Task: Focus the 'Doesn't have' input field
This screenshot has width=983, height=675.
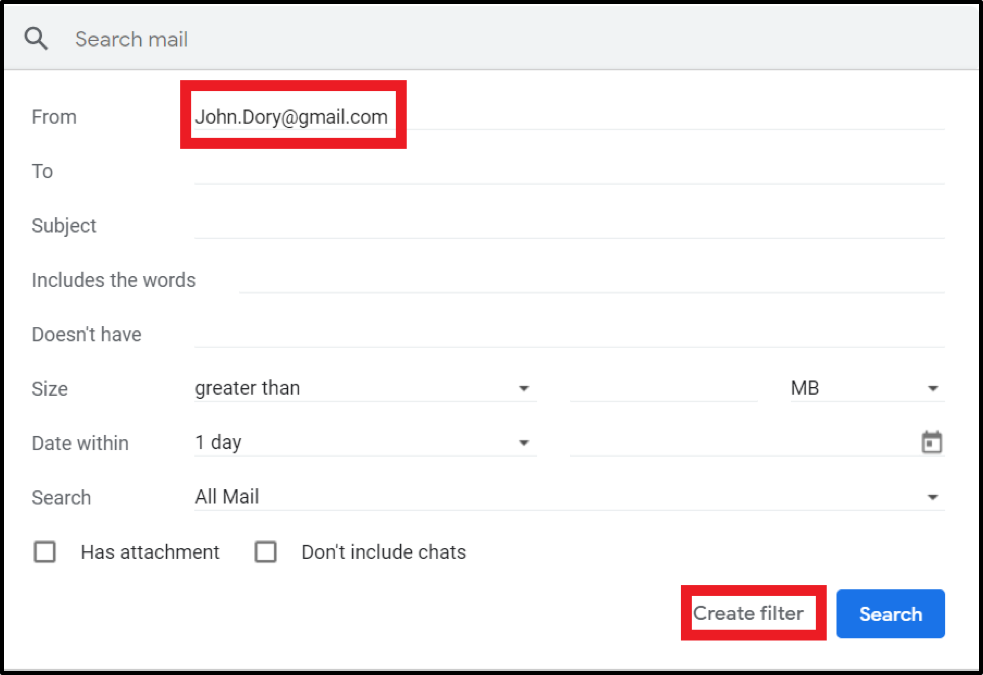Action: pos(568,334)
